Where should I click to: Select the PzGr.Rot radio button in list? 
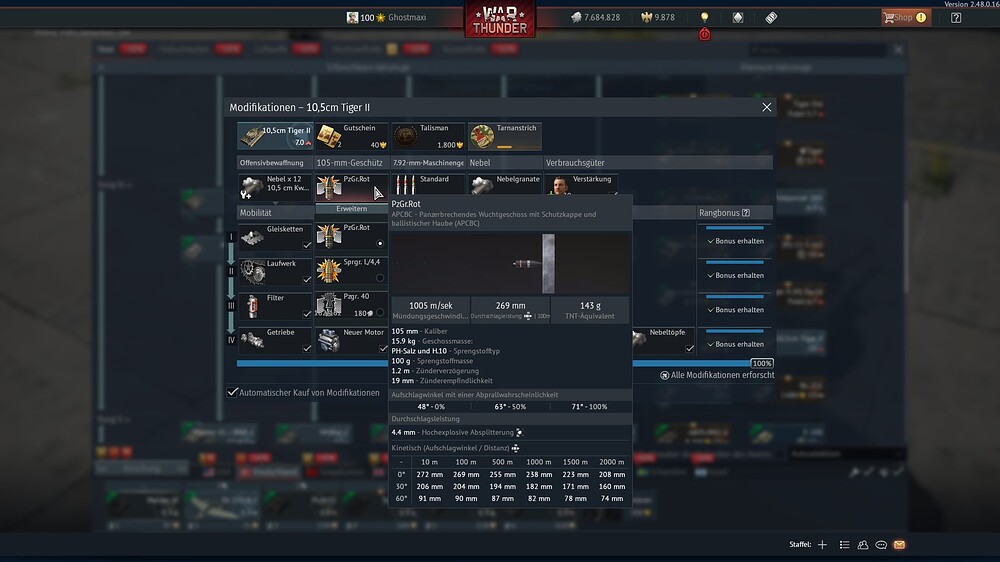click(x=380, y=243)
